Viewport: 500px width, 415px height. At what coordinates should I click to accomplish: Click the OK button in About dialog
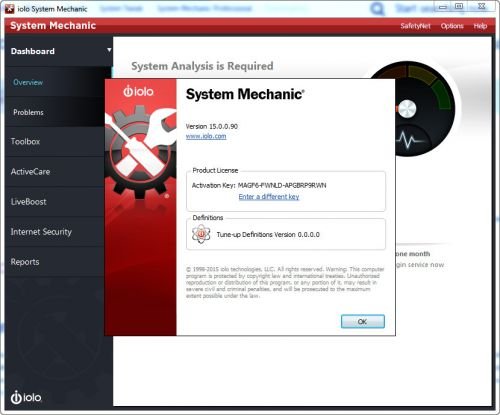(363, 321)
